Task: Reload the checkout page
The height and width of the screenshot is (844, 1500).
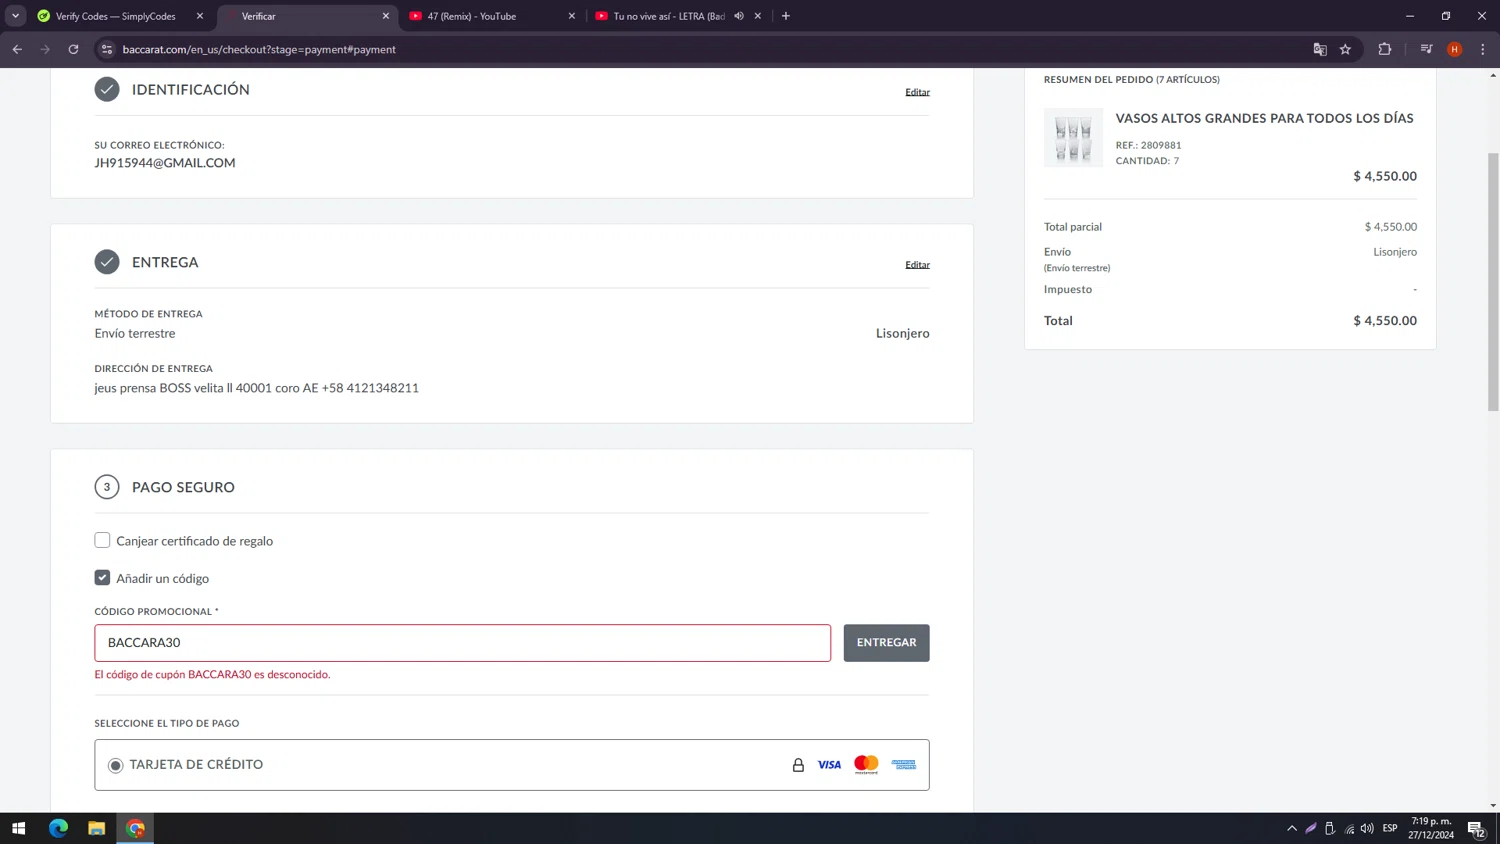Action: pos(73,49)
